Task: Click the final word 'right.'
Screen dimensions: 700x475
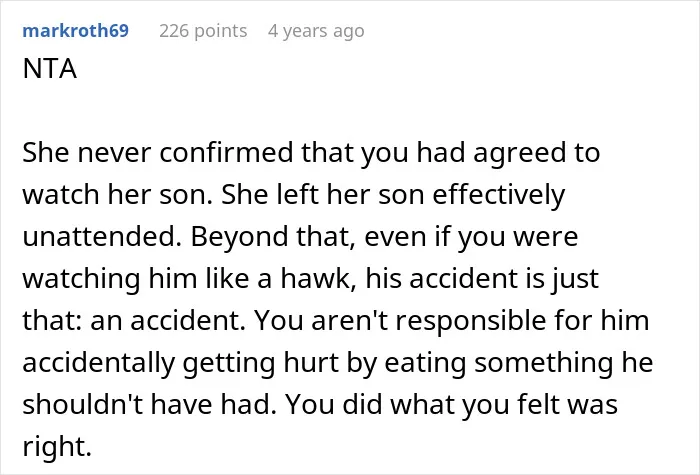Action: [x=57, y=446]
